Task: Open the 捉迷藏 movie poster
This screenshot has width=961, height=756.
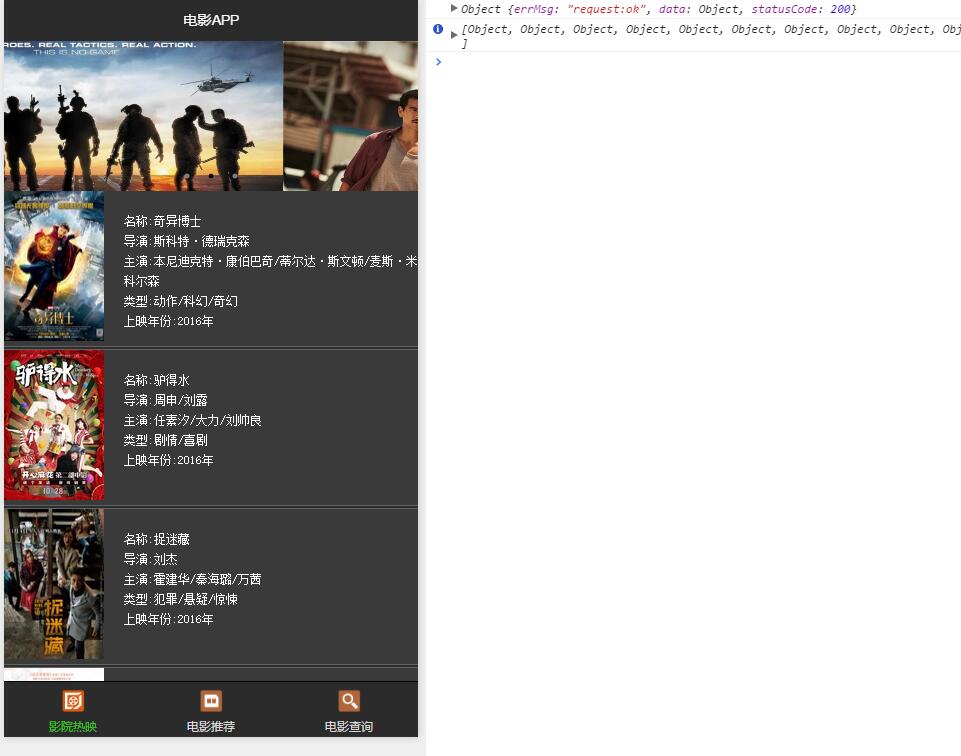Action: tap(54, 584)
